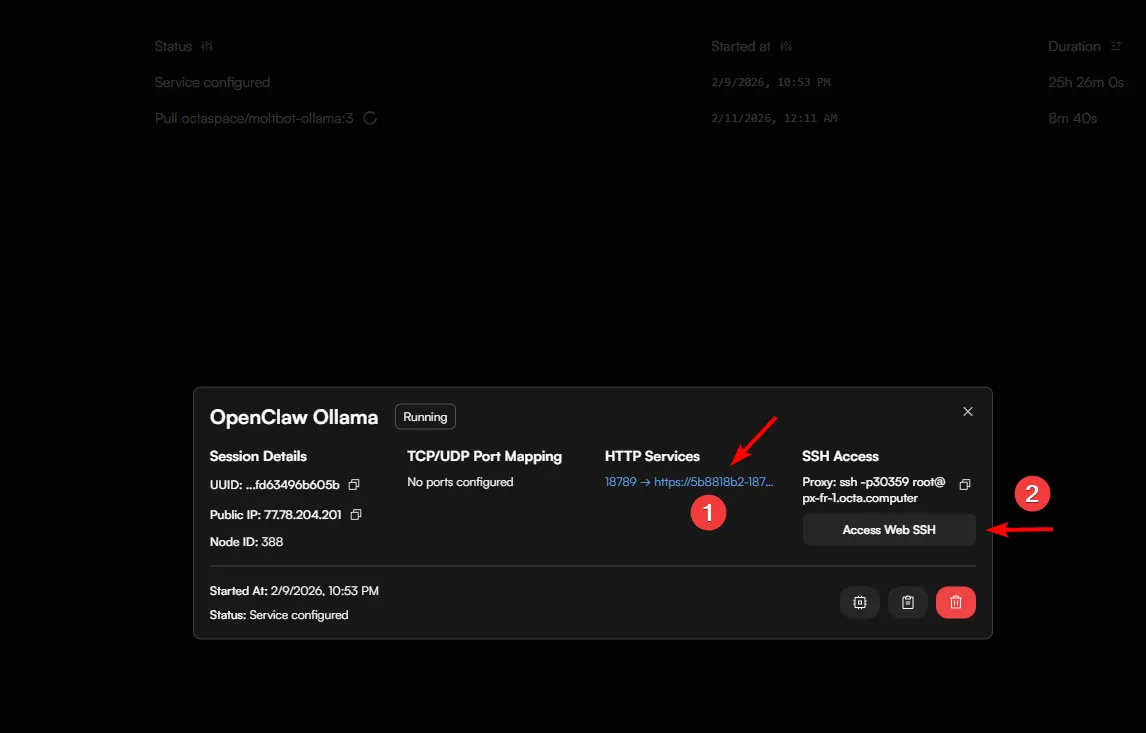Click the 8m 40s duration cell

tap(1072, 118)
